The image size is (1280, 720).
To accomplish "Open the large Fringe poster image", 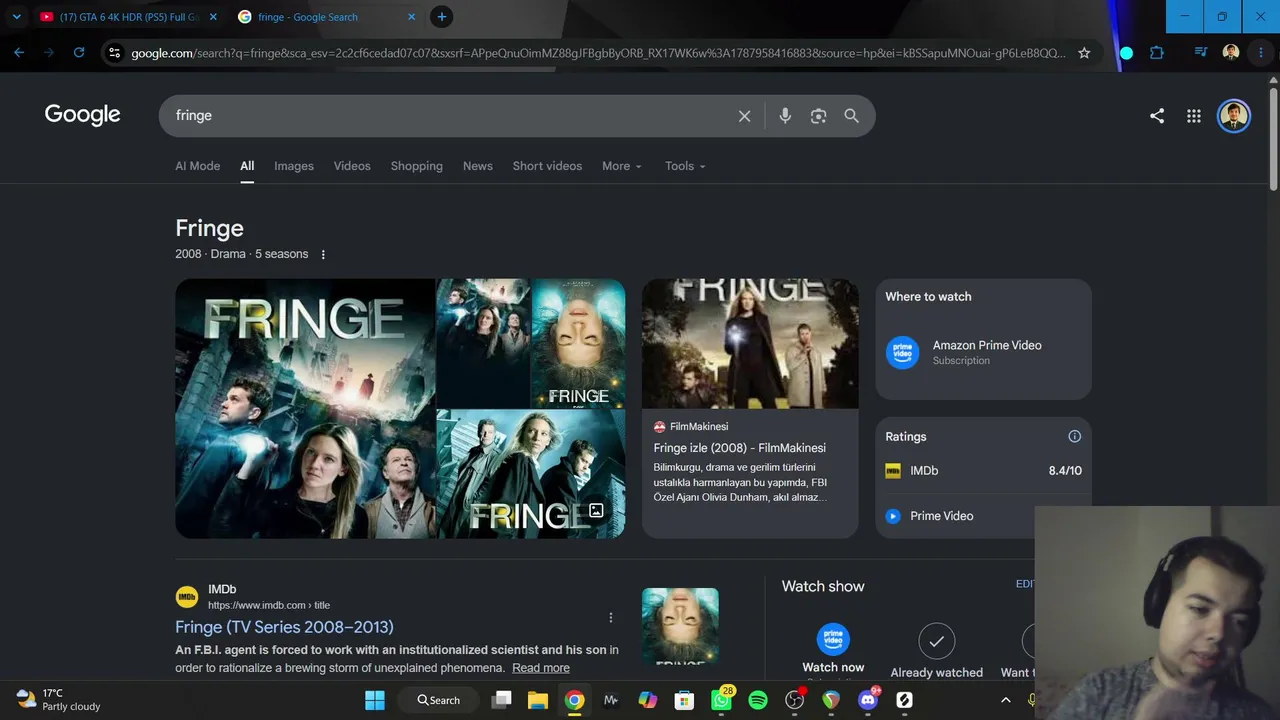I will point(305,408).
